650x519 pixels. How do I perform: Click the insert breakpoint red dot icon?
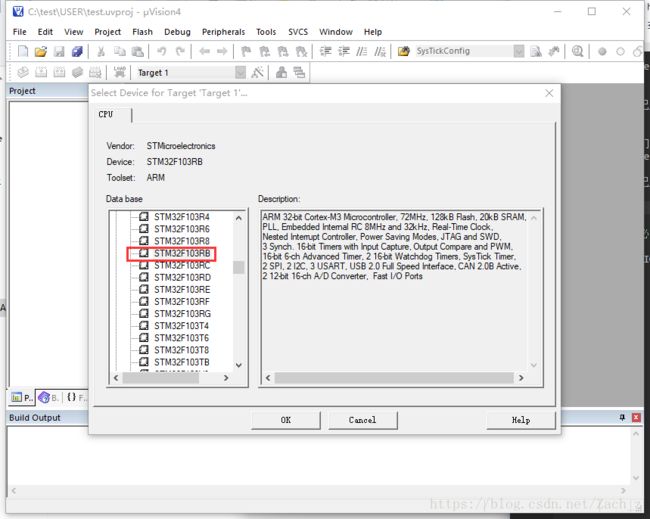602,52
